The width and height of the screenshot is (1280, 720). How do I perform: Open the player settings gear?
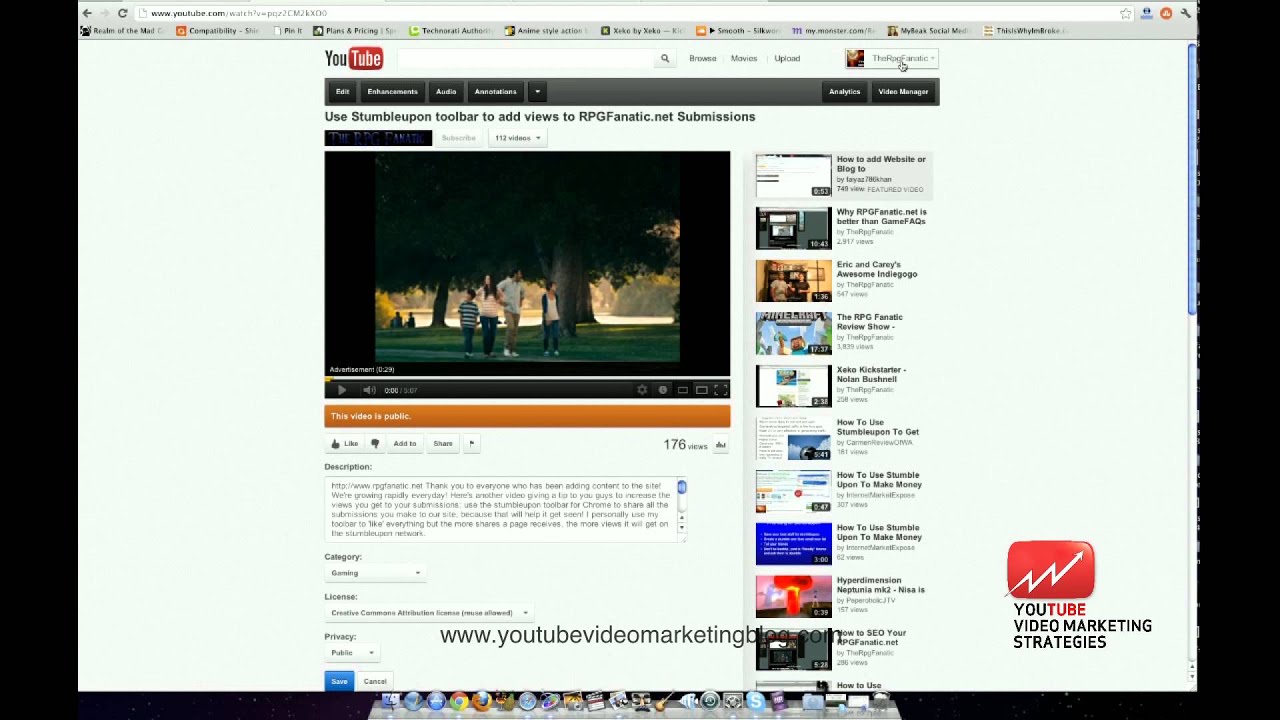pyautogui.click(x=642, y=390)
